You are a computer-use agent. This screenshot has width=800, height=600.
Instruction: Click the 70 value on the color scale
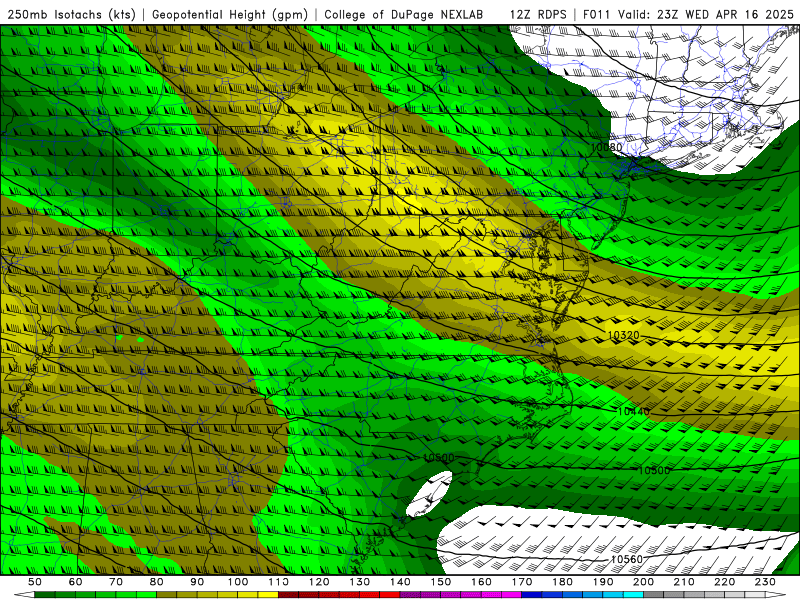pos(116,582)
